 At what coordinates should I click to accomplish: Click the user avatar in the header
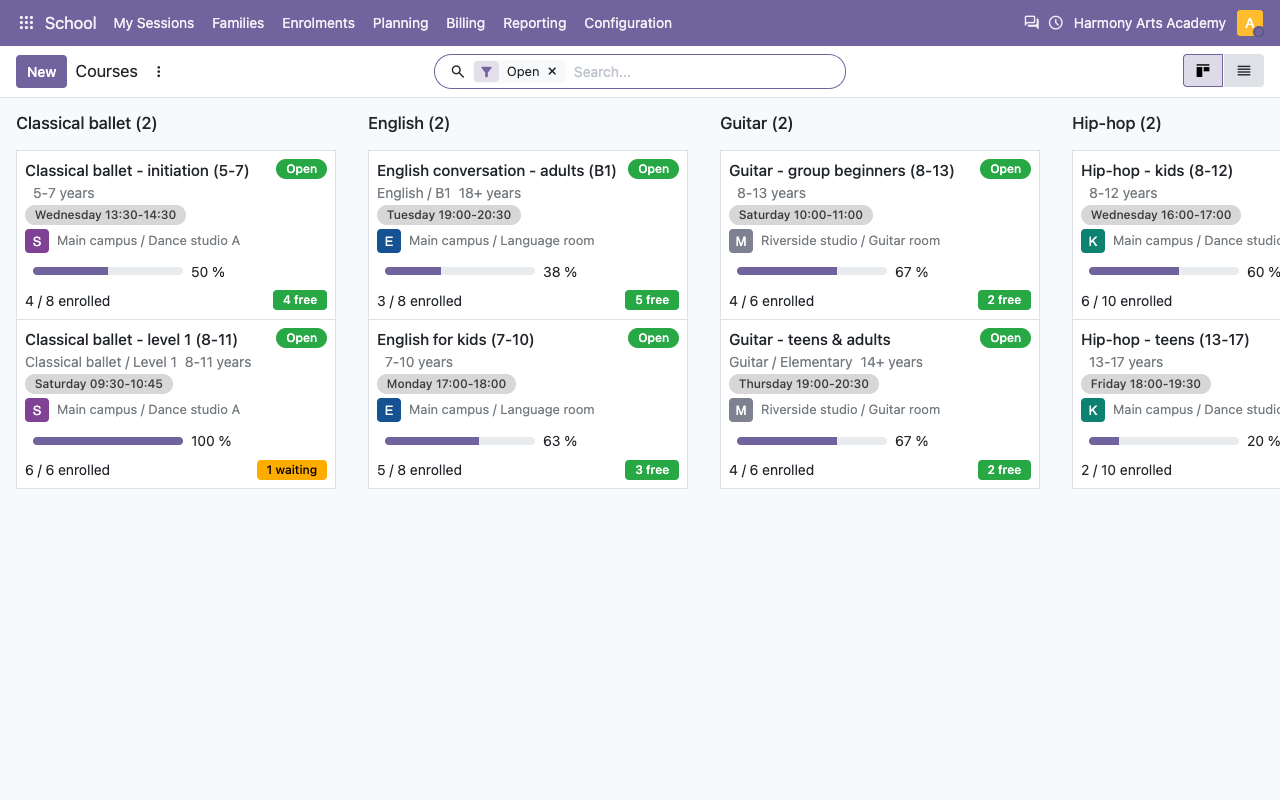point(1250,23)
